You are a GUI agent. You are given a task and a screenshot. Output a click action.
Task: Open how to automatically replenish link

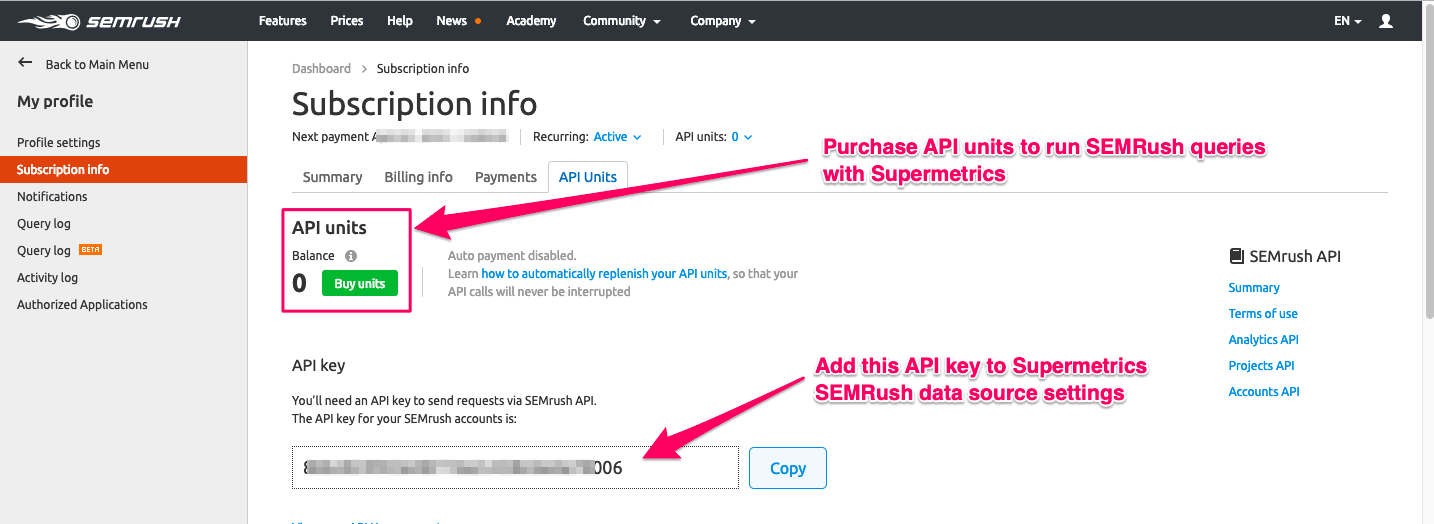pyautogui.click(x=604, y=273)
